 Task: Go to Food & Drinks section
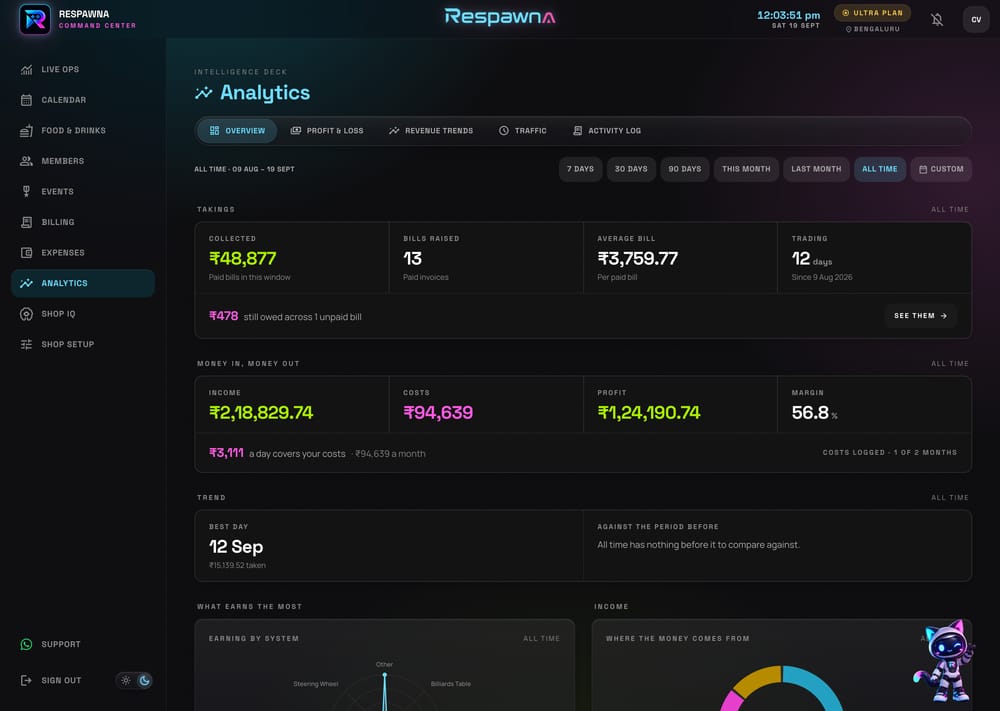pyautogui.click(x=83, y=131)
